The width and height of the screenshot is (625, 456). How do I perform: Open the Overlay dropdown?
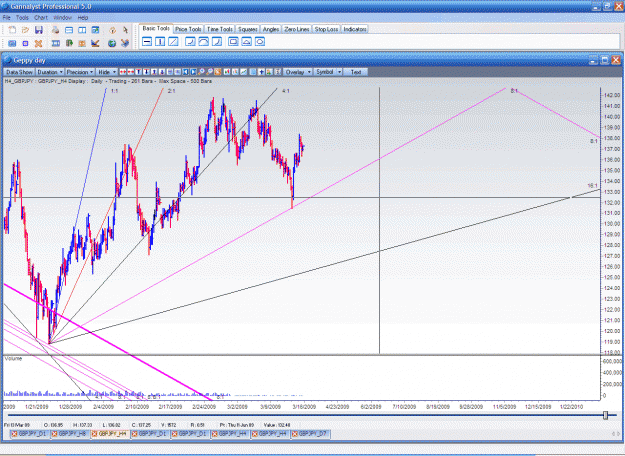click(x=298, y=72)
